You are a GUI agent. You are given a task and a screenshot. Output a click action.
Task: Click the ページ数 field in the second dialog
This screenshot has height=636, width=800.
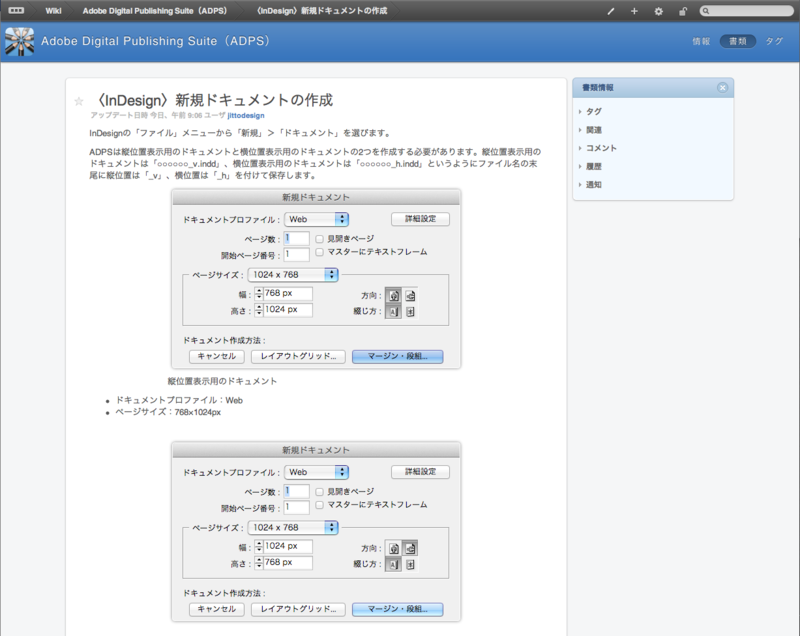pyautogui.click(x=296, y=491)
